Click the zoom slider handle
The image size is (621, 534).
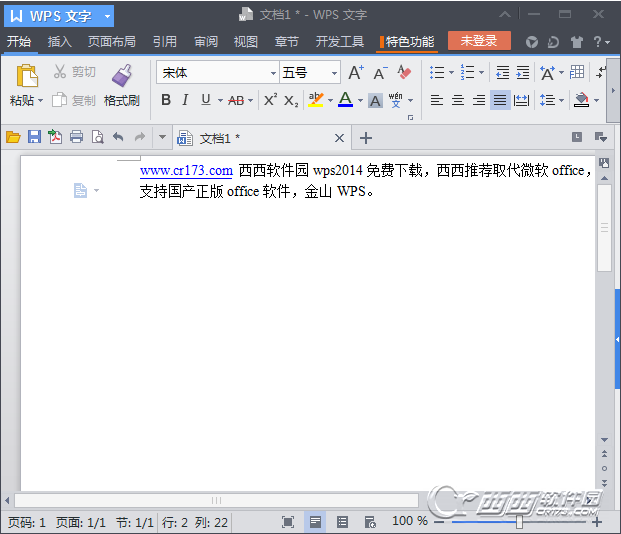519,522
